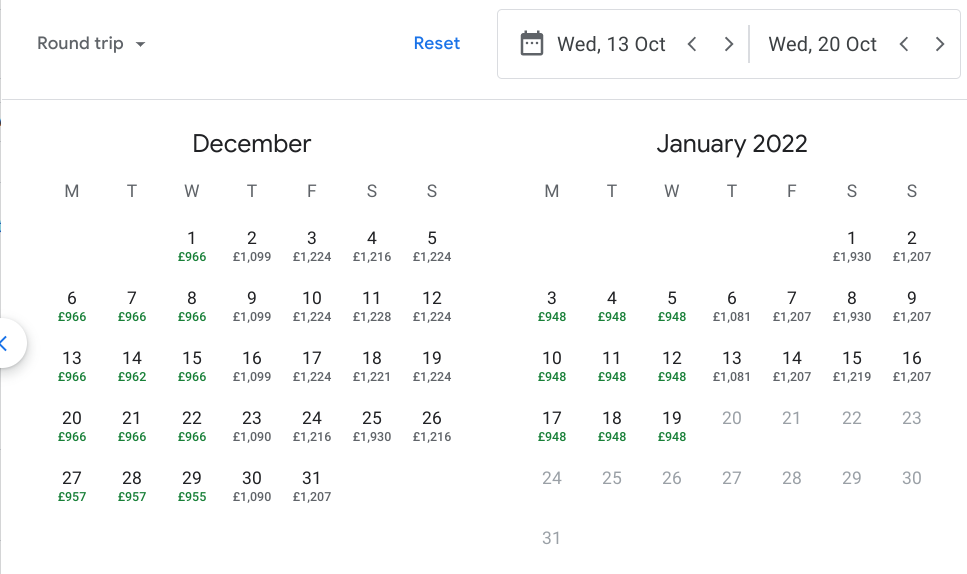The width and height of the screenshot is (967, 574).
Task: Click the calendar icon beside departure date
Action: 532,44
